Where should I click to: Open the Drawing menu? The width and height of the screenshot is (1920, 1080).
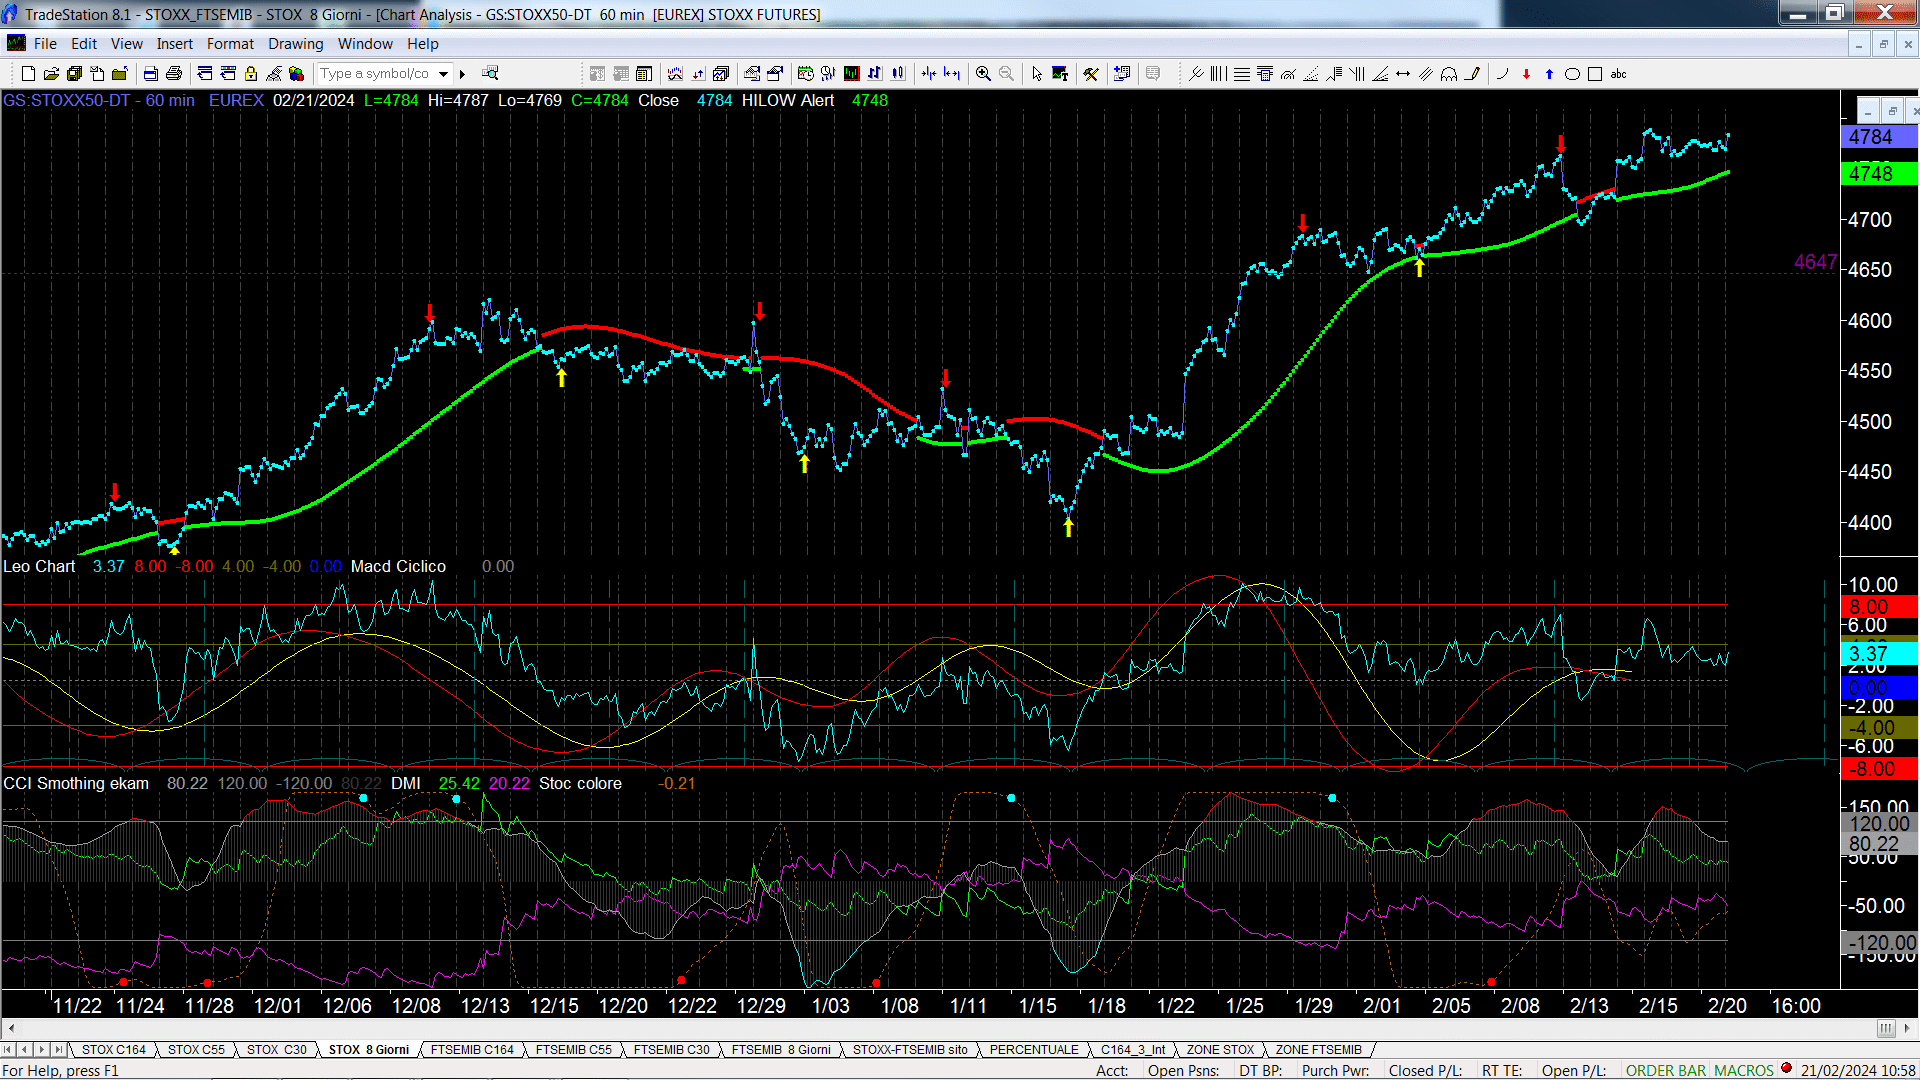click(x=295, y=44)
